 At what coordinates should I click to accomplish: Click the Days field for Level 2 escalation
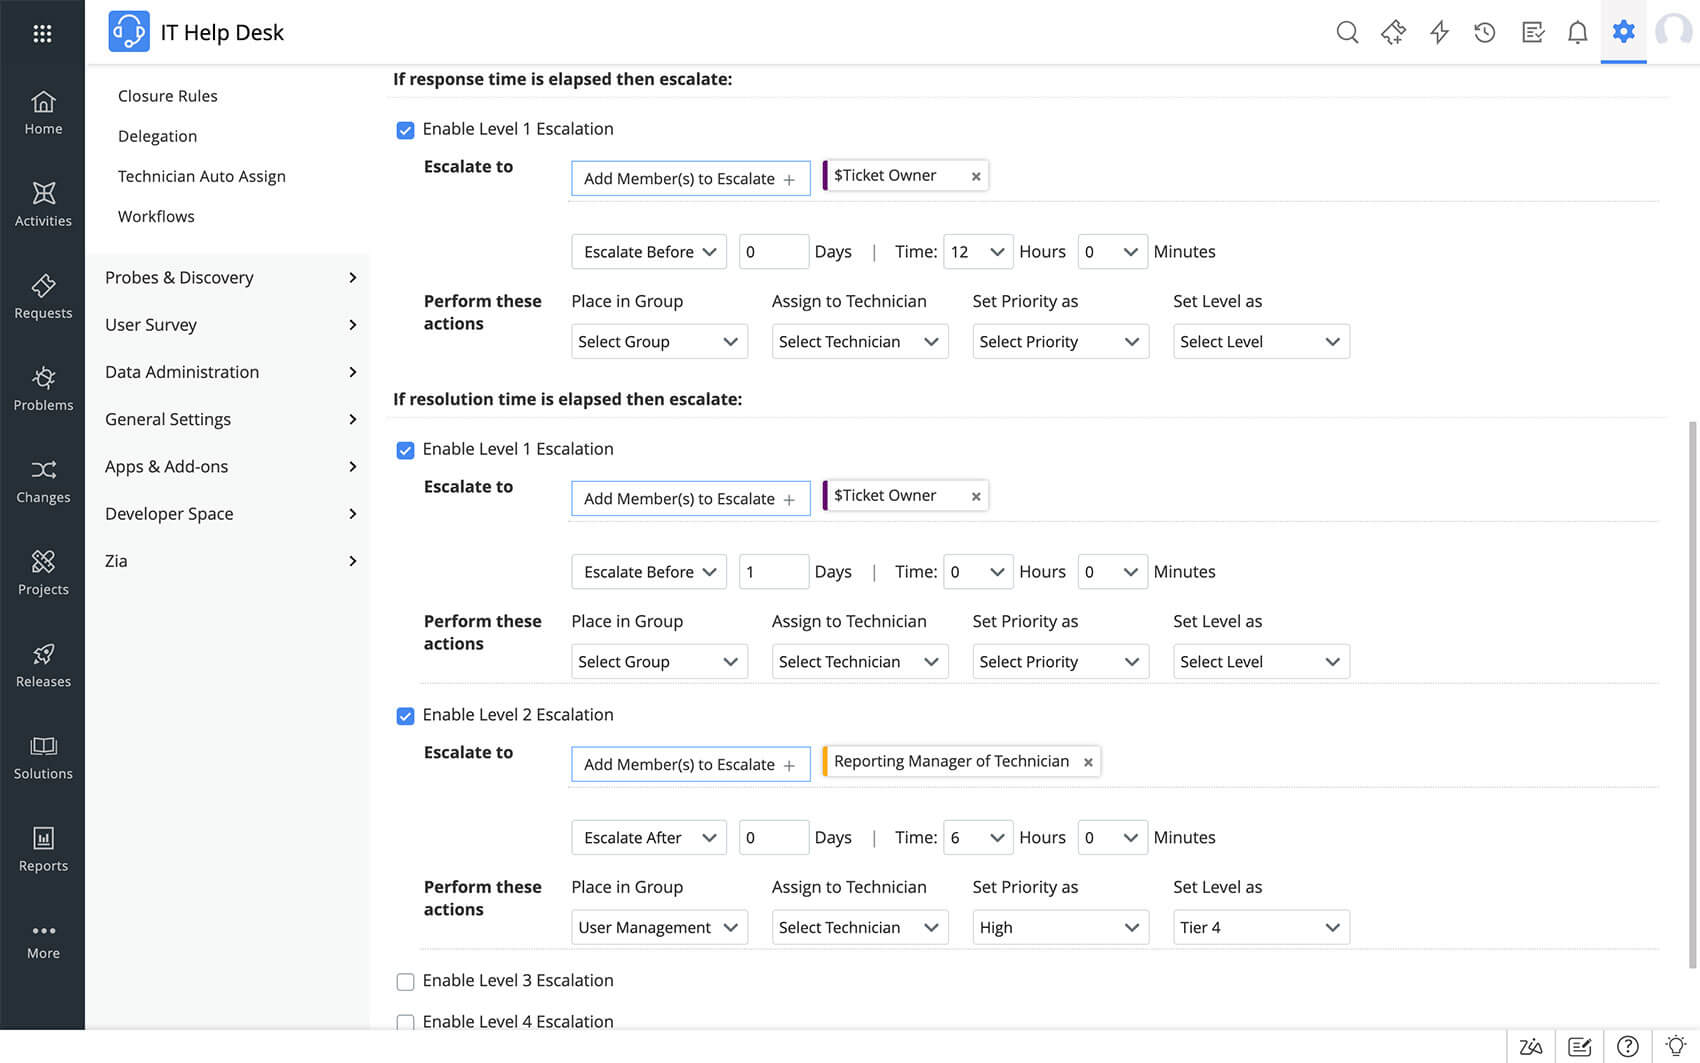(773, 838)
